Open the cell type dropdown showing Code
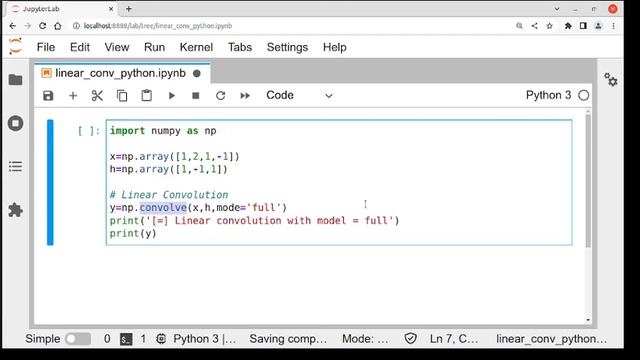Viewport: 640px width, 360px height. [x=299, y=96]
